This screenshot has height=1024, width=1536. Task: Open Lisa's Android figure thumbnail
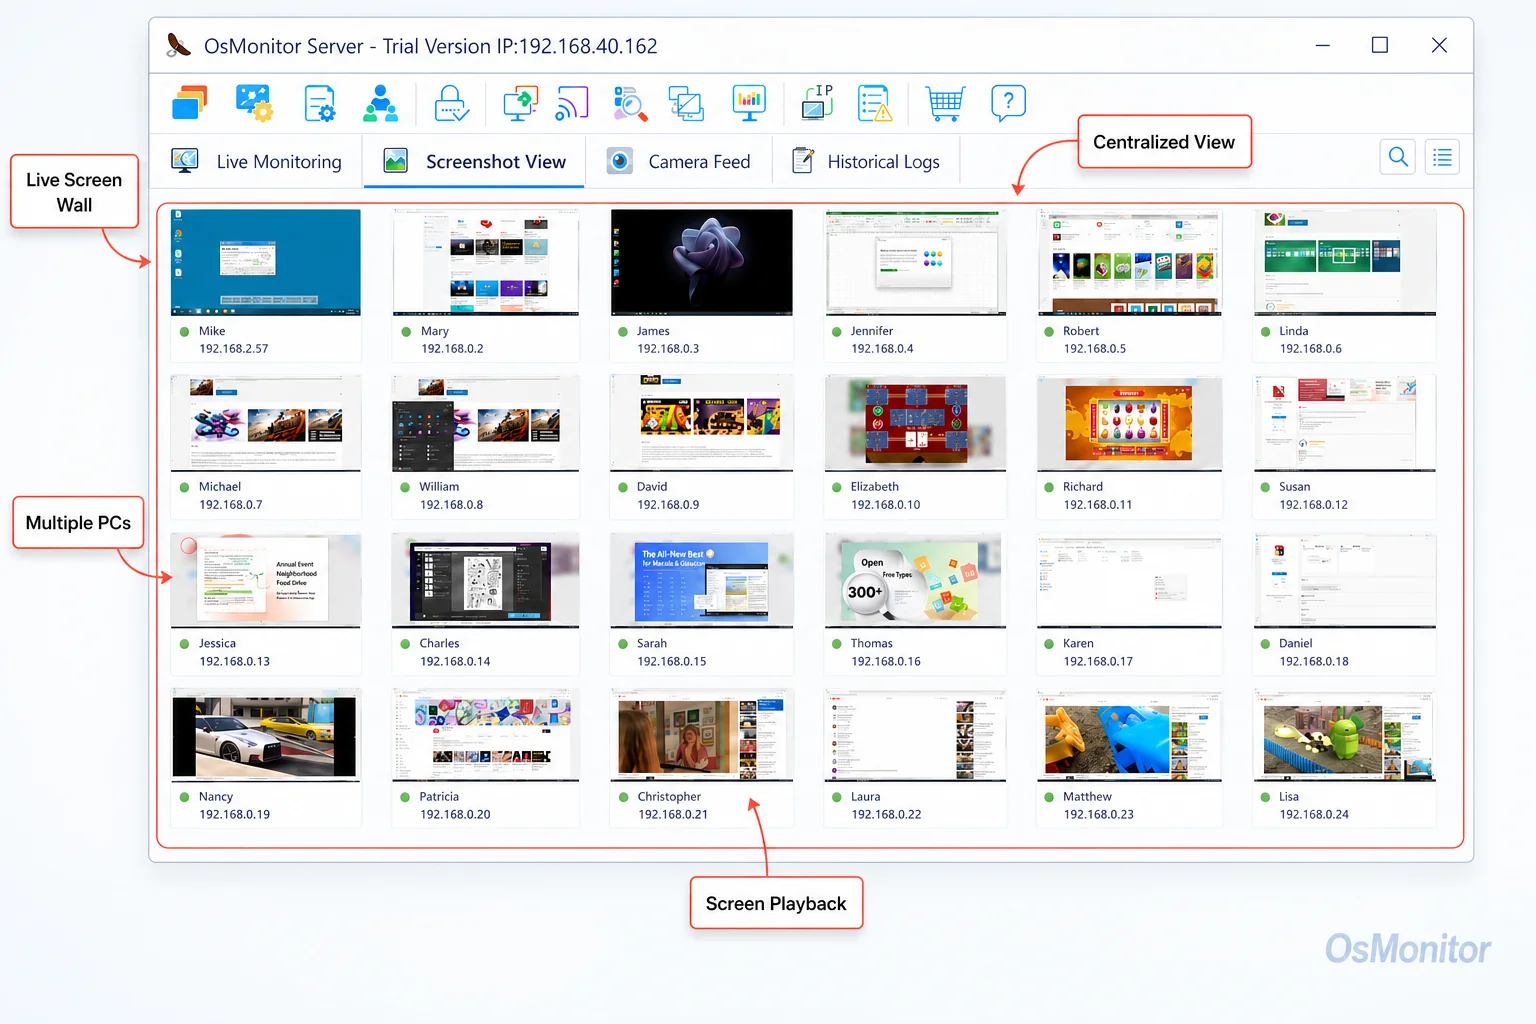(1344, 735)
